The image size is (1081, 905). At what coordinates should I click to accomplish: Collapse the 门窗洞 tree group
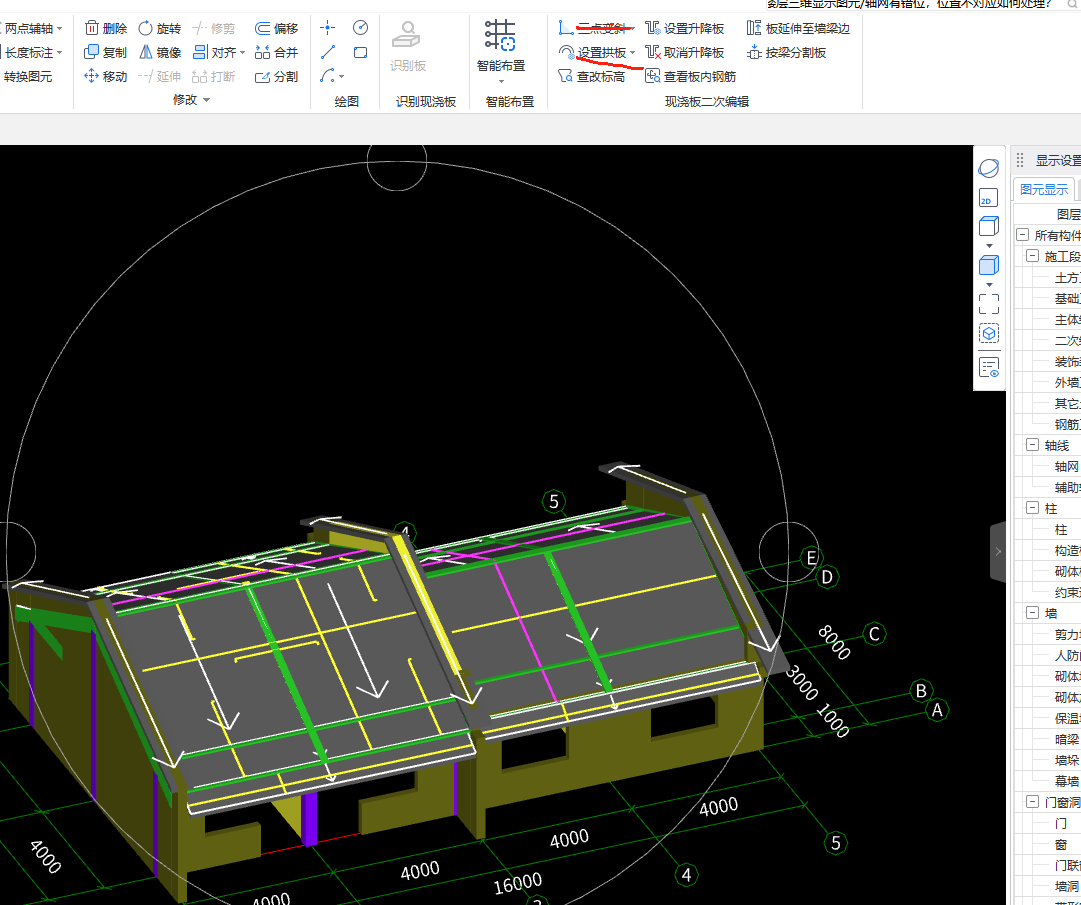(1032, 802)
